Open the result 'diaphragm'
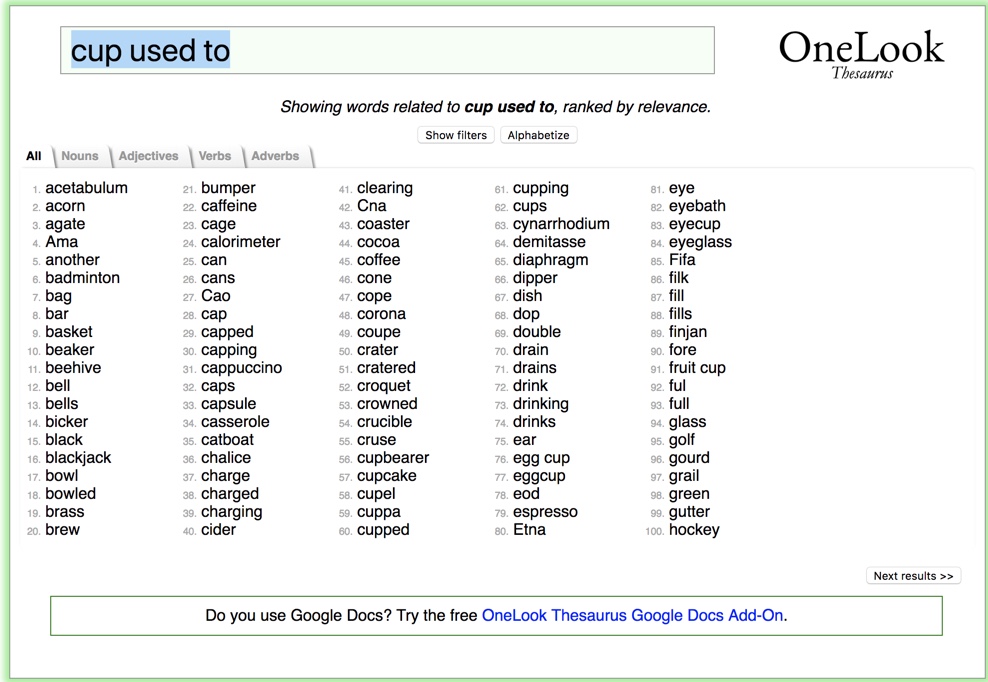988x682 pixels. [x=551, y=260]
